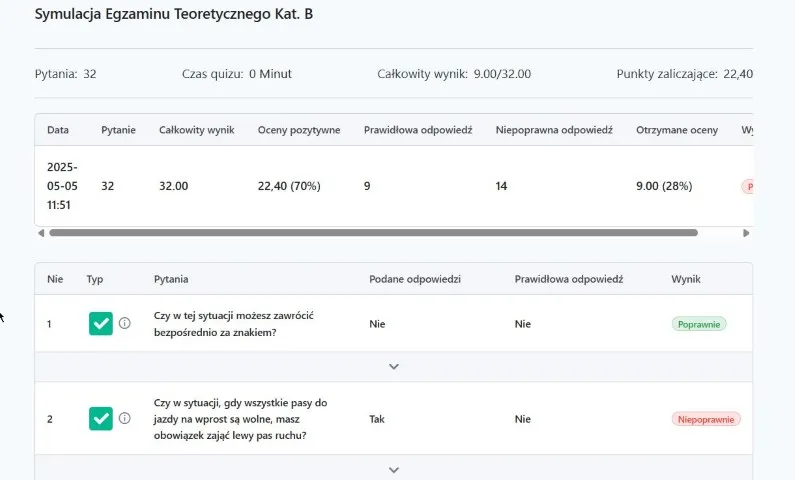The width and height of the screenshot is (795, 480).
Task: Click the info icon beside question 2
Action: click(x=125, y=418)
